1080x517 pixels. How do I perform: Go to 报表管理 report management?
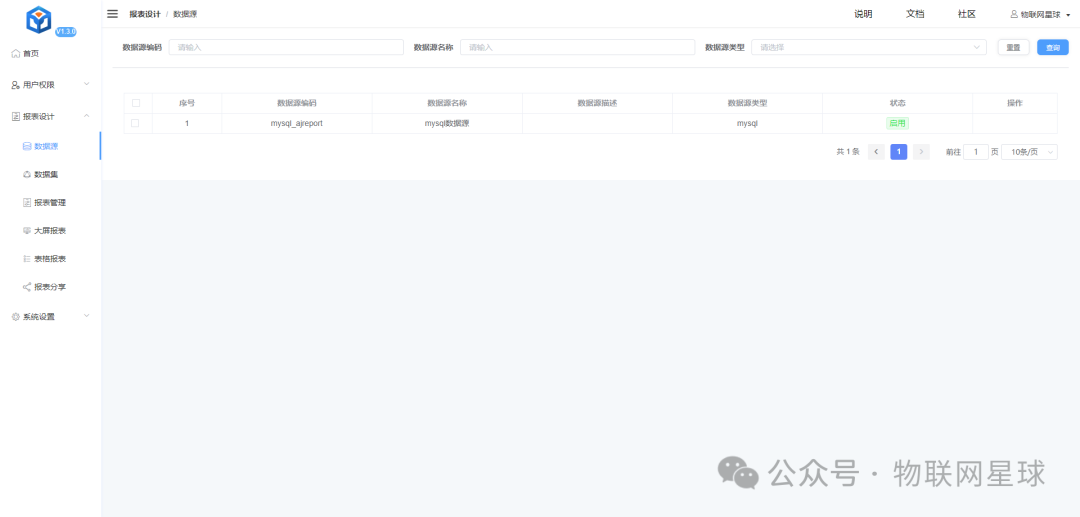pyautogui.click(x=50, y=202)
